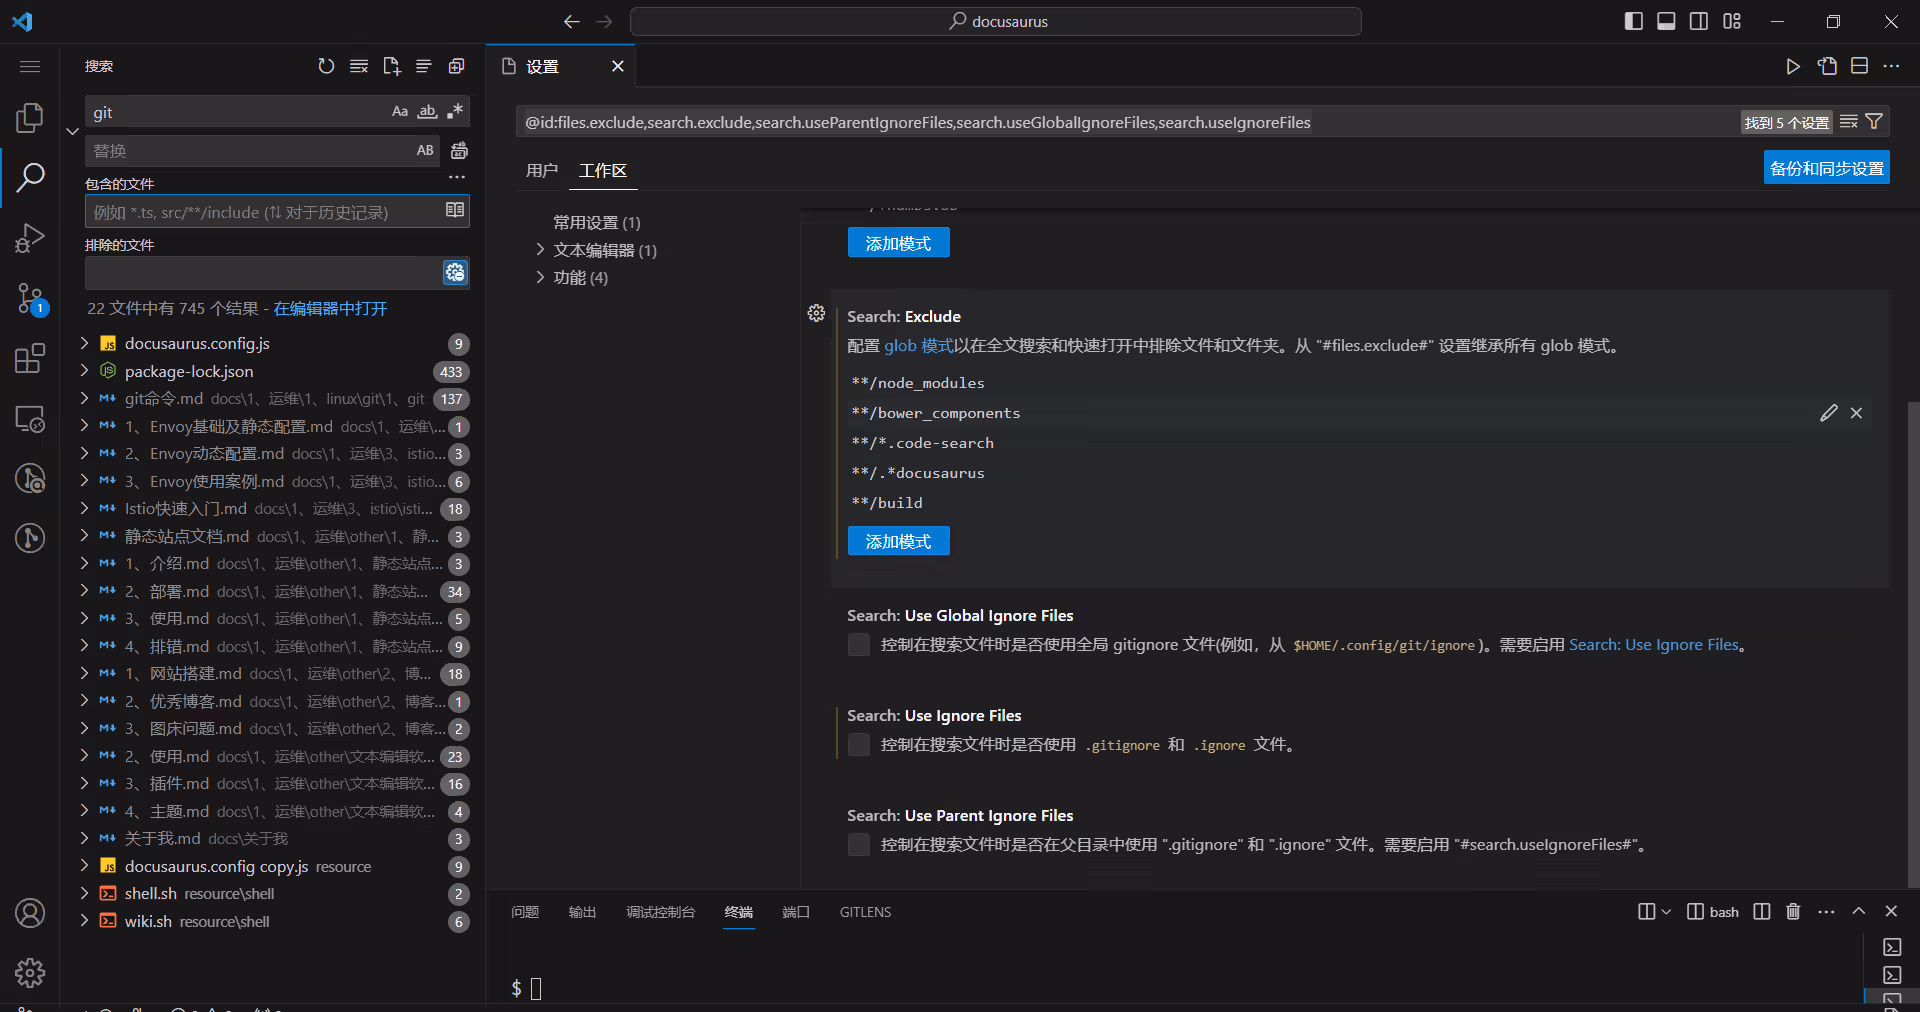The width and height of the screenshot is (1920, 1012).
Task: Open the Explorer view in activity bar
Action: click(x=30, y=118)
